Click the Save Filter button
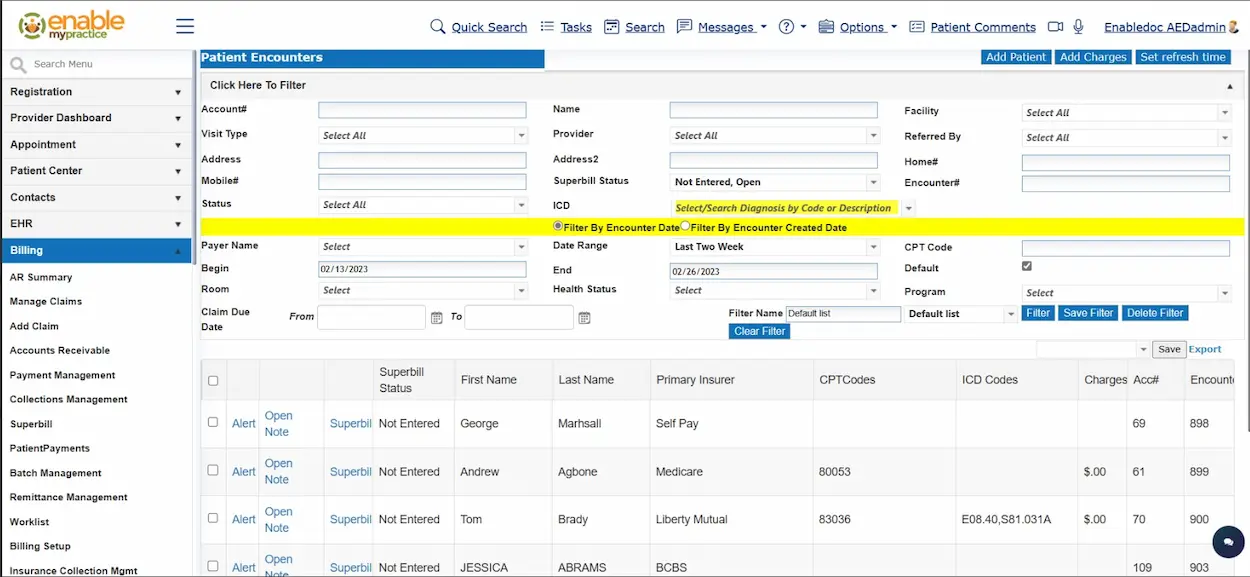Viewport: 1250px width, 577px height. point(1087,312)
